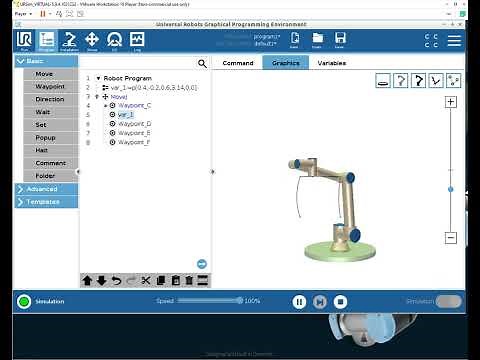Select the var_1 assignment line
The width and height of the screenshot is (480, 360).
(150, 88)
